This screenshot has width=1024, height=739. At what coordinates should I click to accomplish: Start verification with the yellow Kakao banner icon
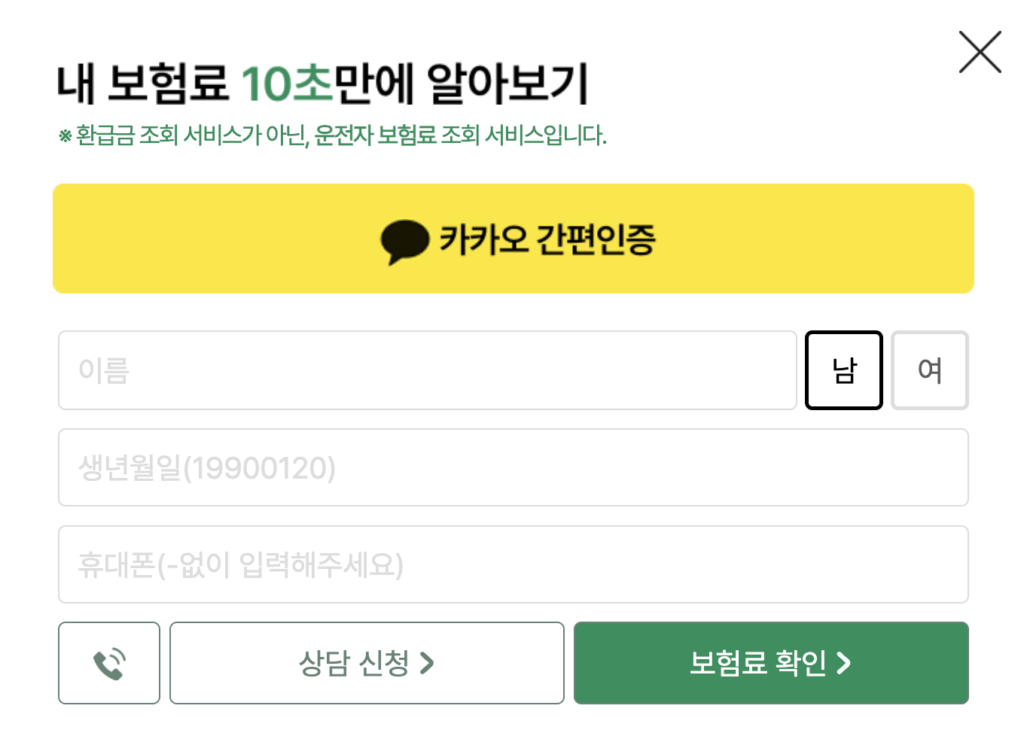(406, 239)
